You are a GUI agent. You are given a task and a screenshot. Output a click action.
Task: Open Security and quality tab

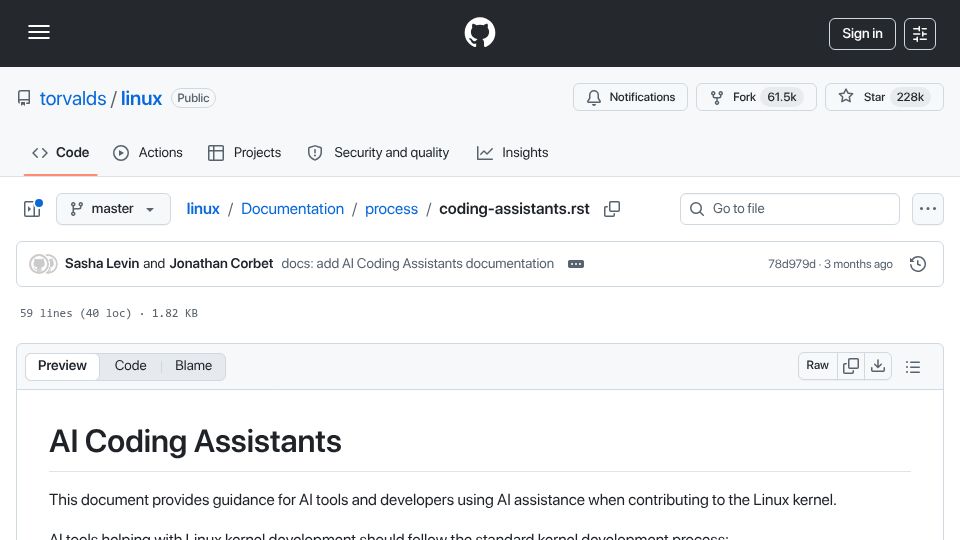[379, 152]
